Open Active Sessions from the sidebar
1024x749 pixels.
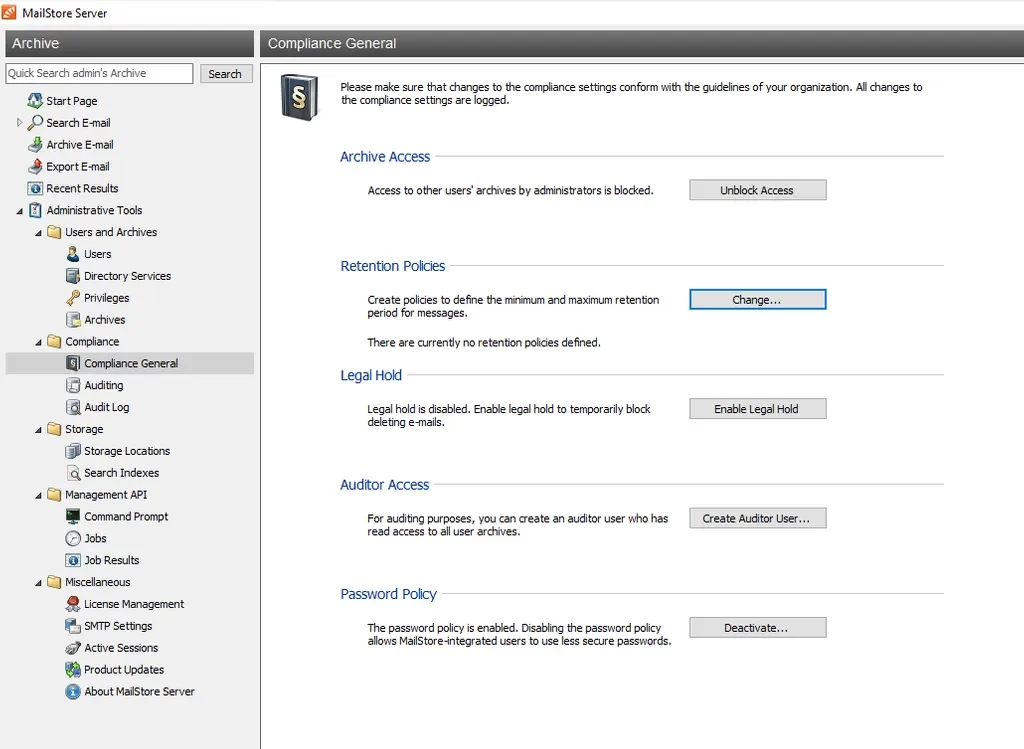(120, 648)
